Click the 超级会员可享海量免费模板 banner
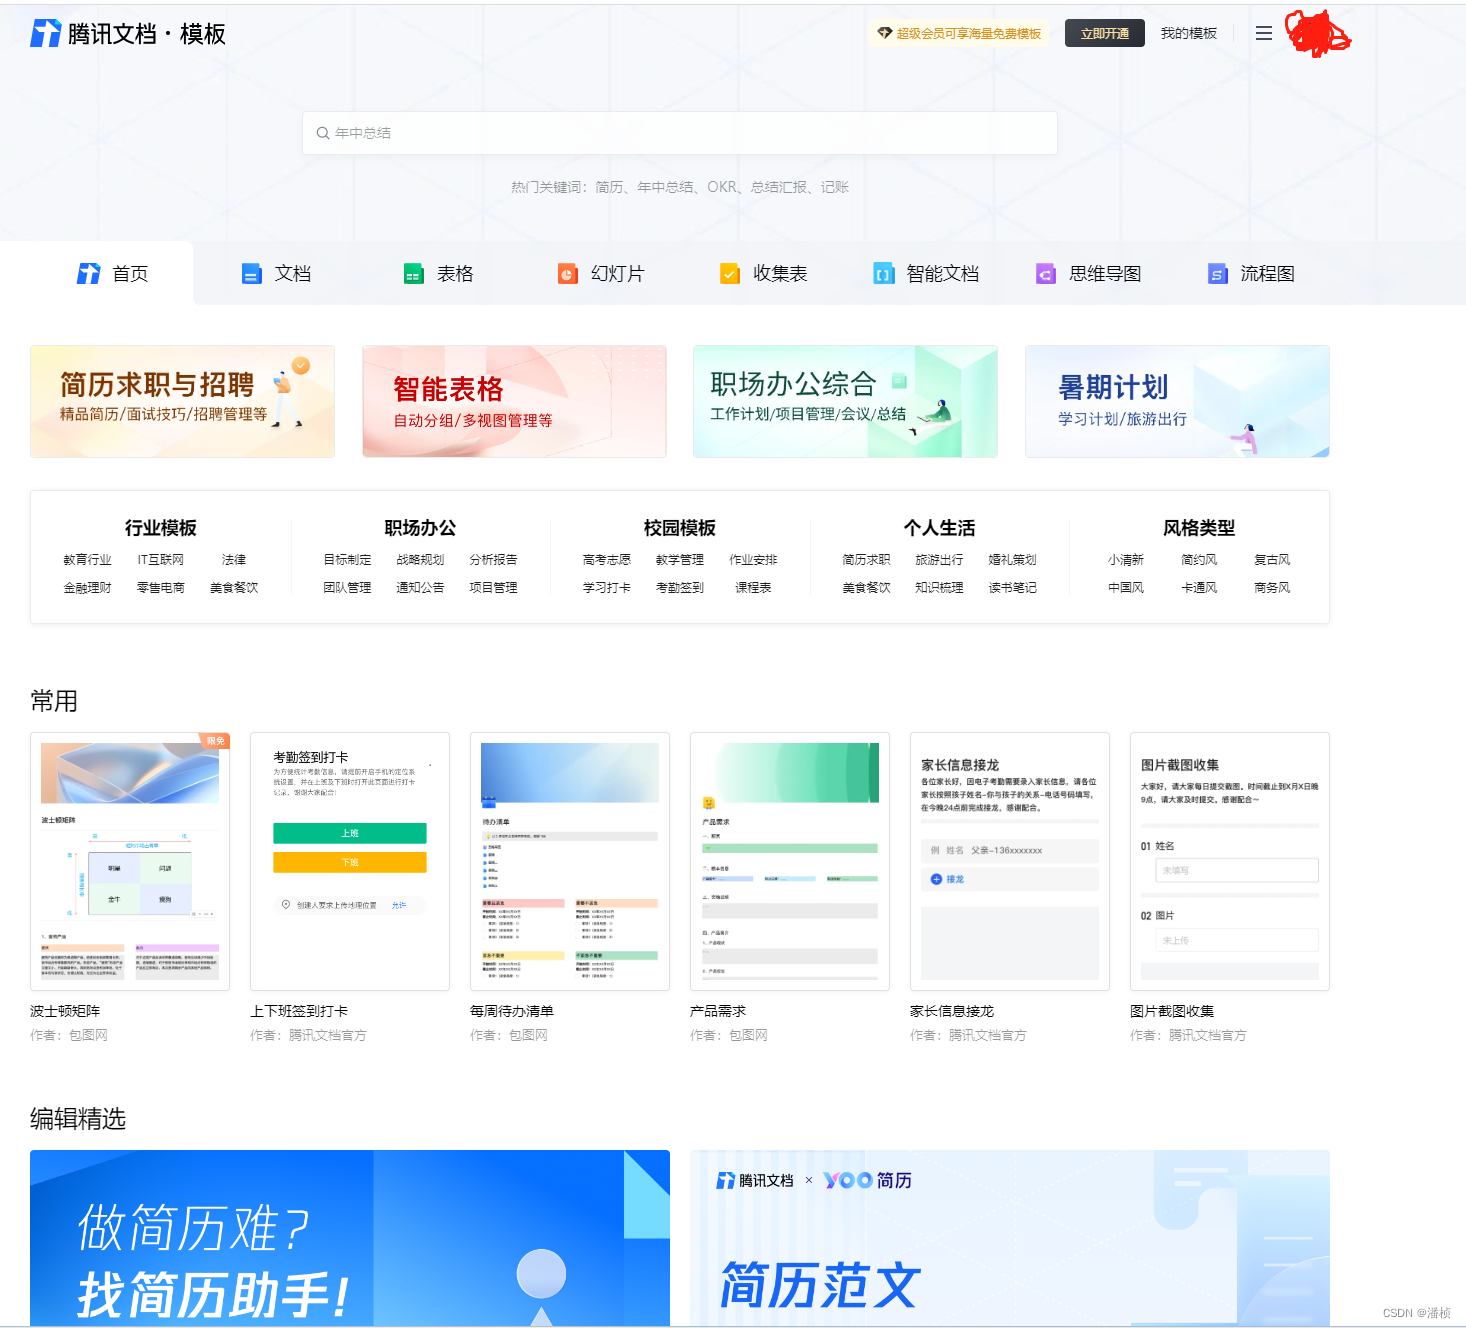This screenshot has width=1466, height=1328. tap(959, 33)
